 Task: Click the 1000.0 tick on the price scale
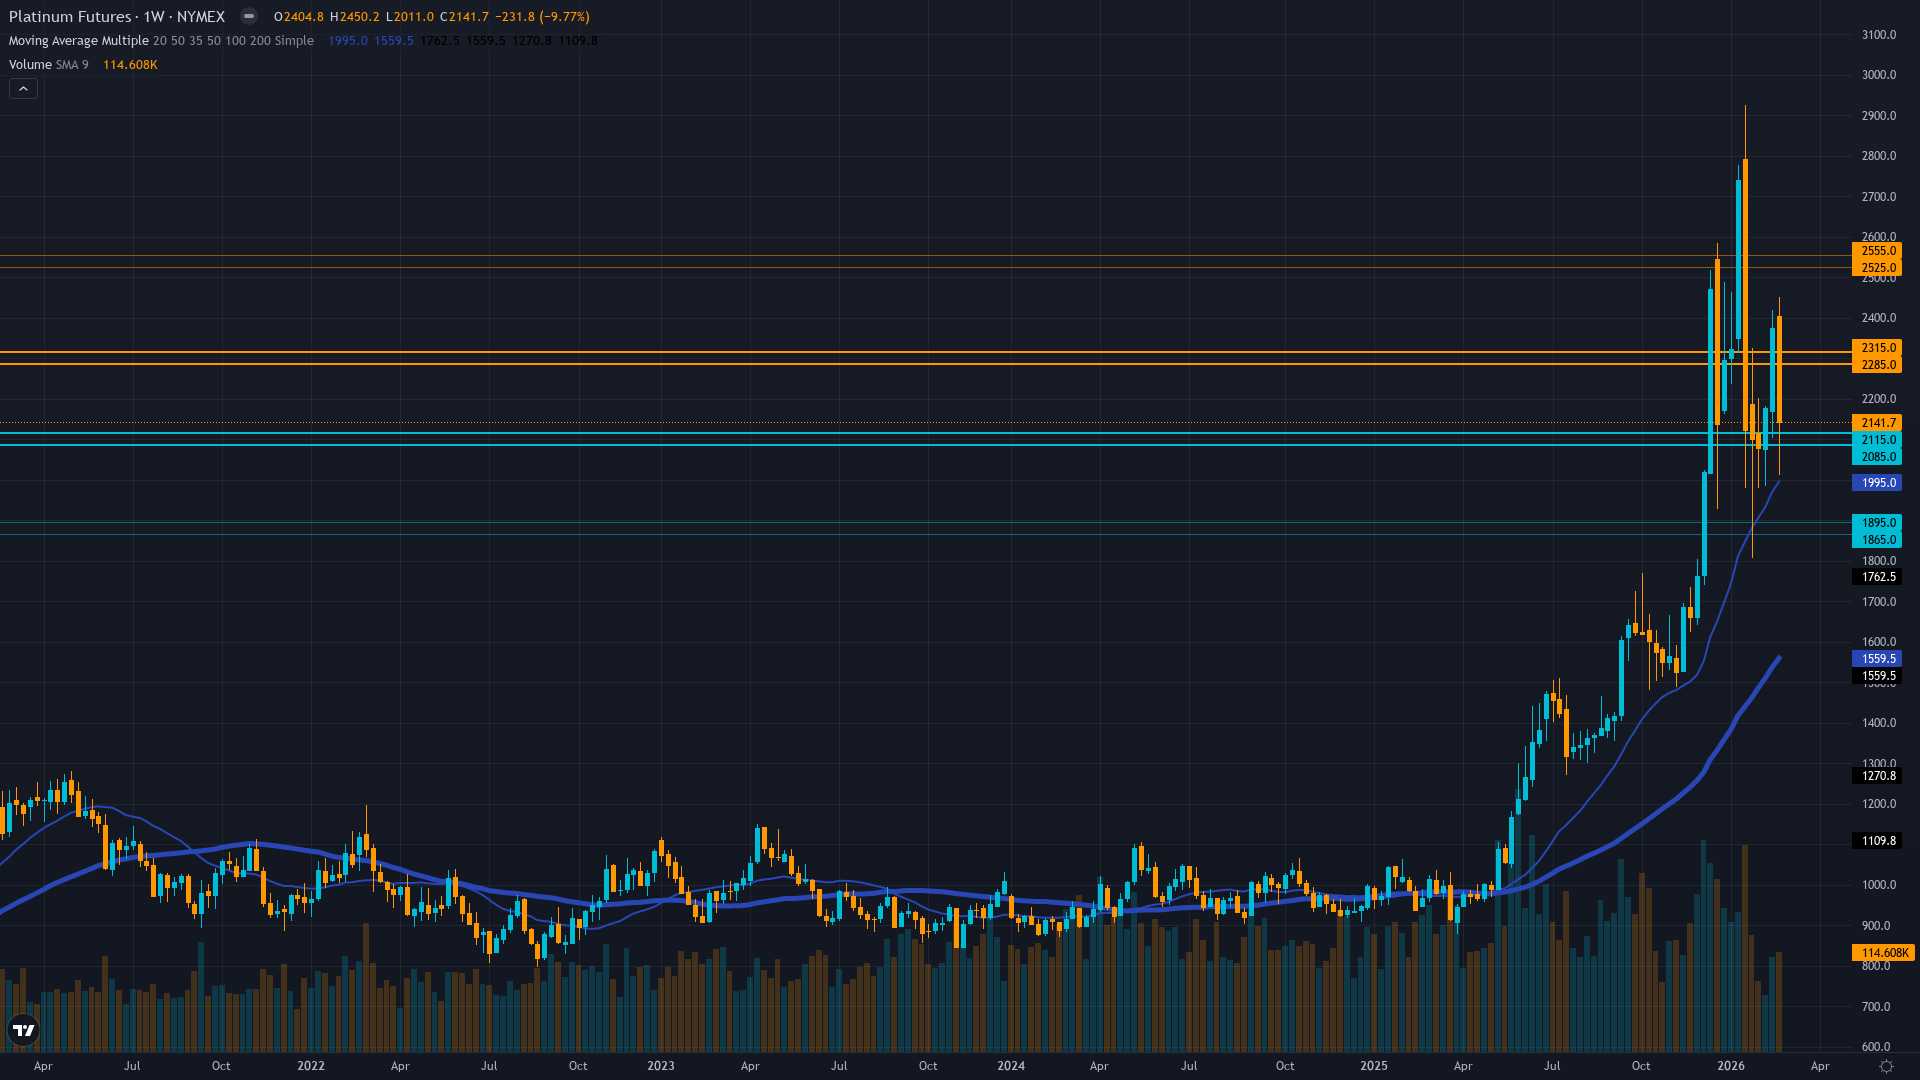tap(1879, 885)
